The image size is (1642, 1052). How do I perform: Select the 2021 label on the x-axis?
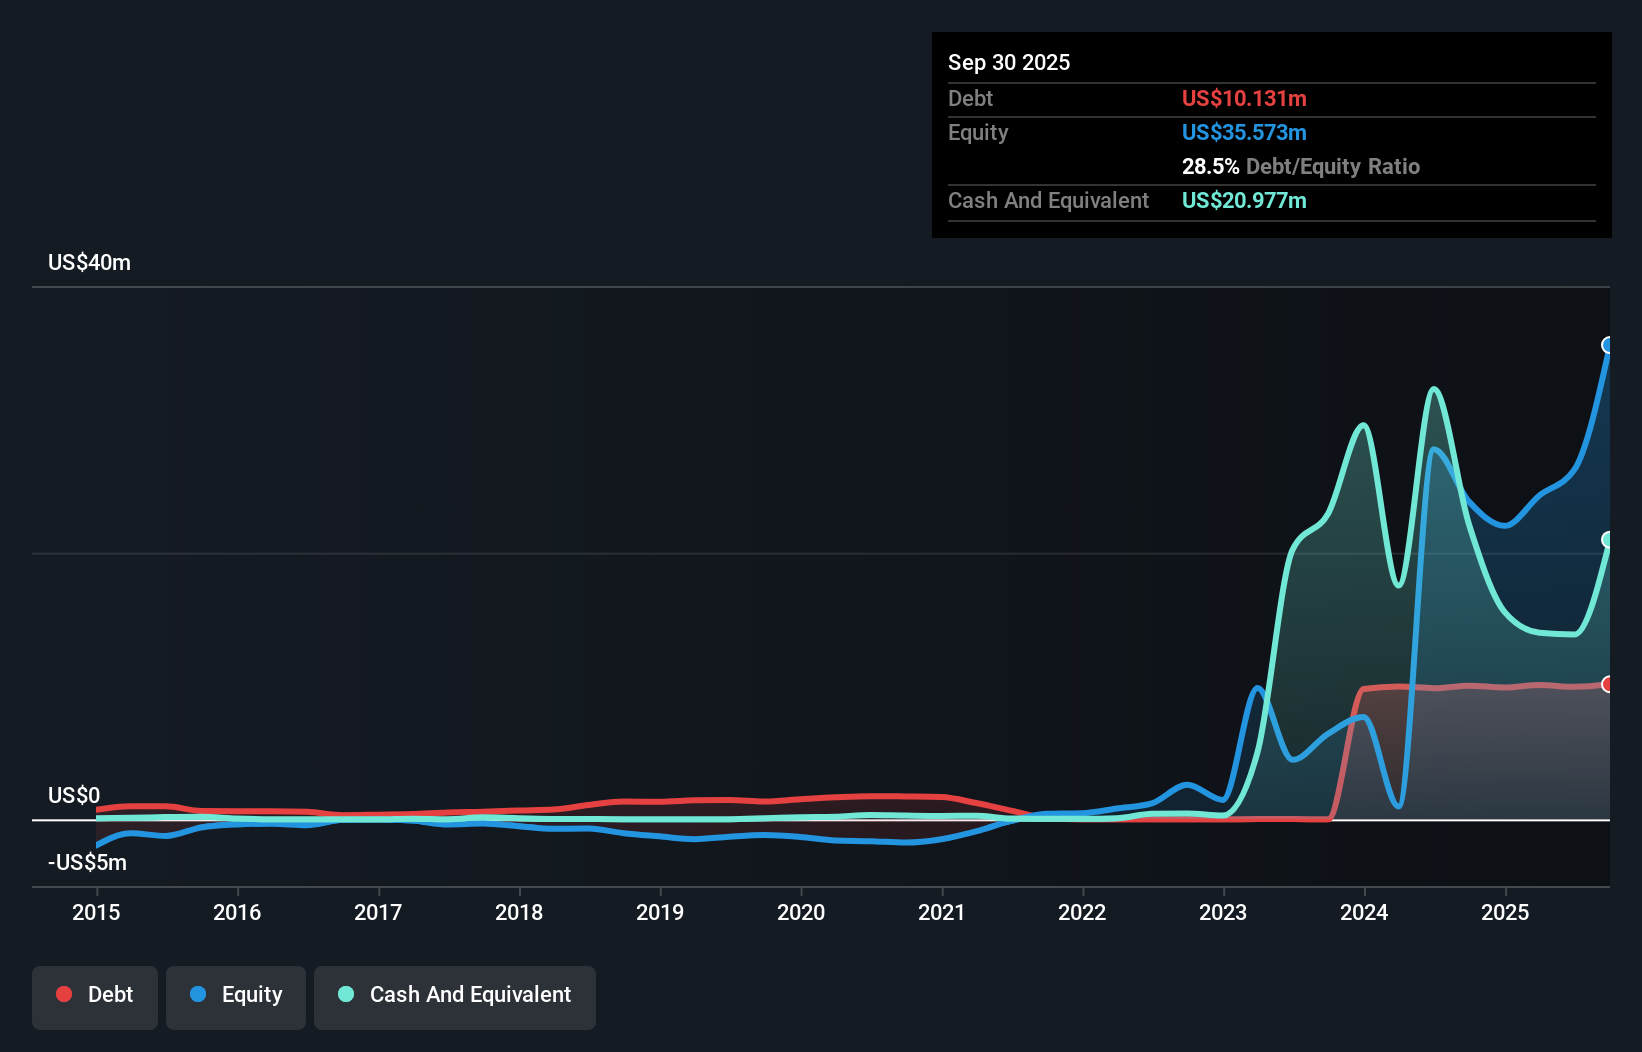click(942, 912)
